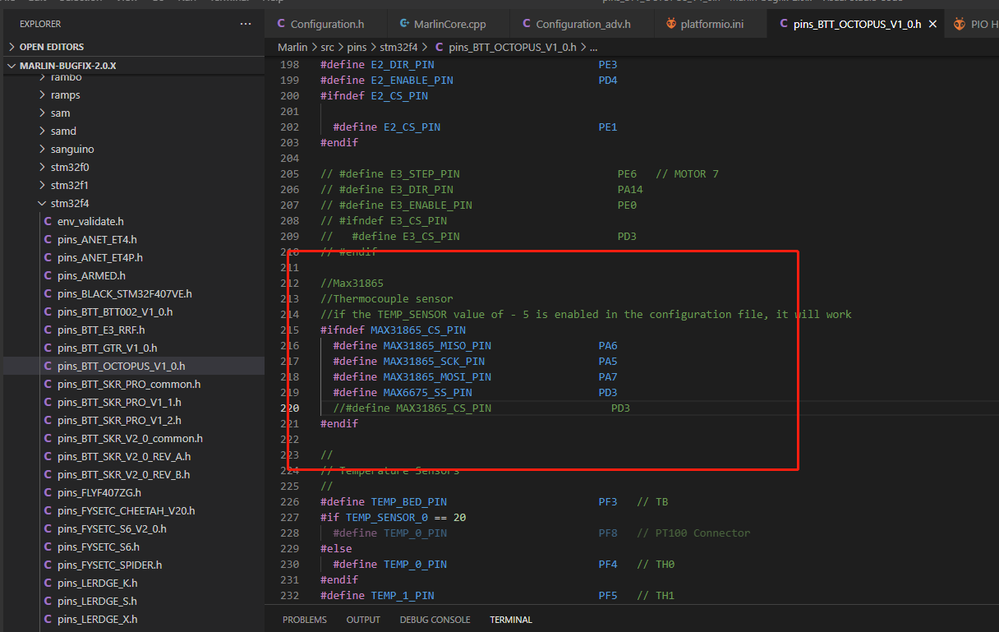
Task: Click the C icon beside pins_FLYF407ZG.h
Action: point(47,492)
